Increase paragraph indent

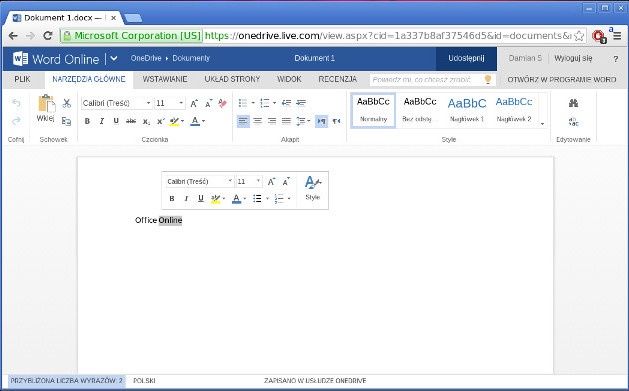[x=301, y=103]
